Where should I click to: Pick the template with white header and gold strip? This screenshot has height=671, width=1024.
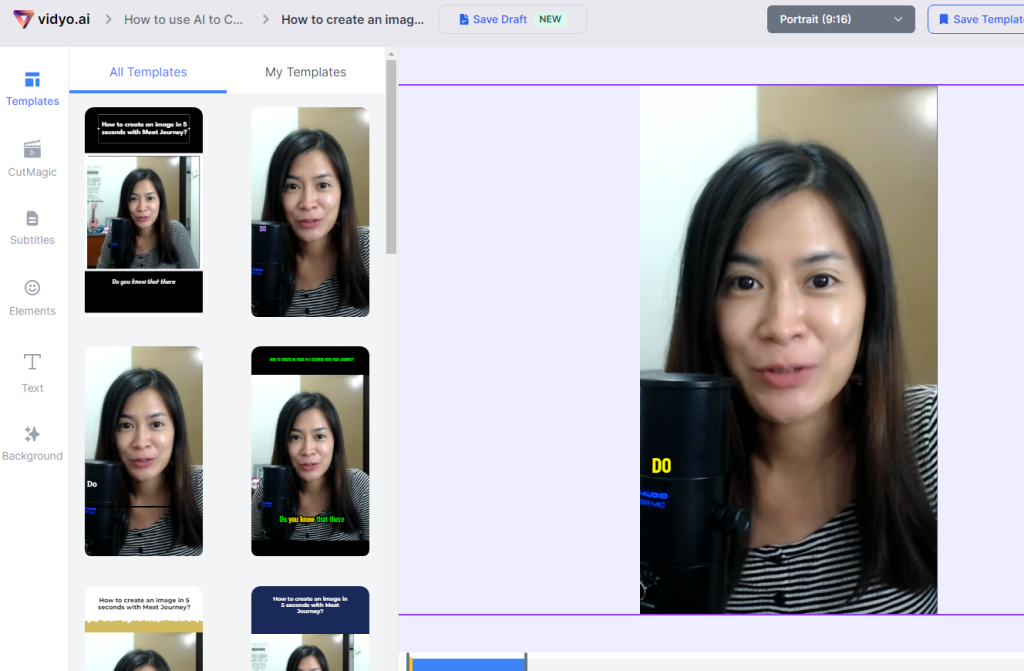pyautogui.click(x=144, y=628)
